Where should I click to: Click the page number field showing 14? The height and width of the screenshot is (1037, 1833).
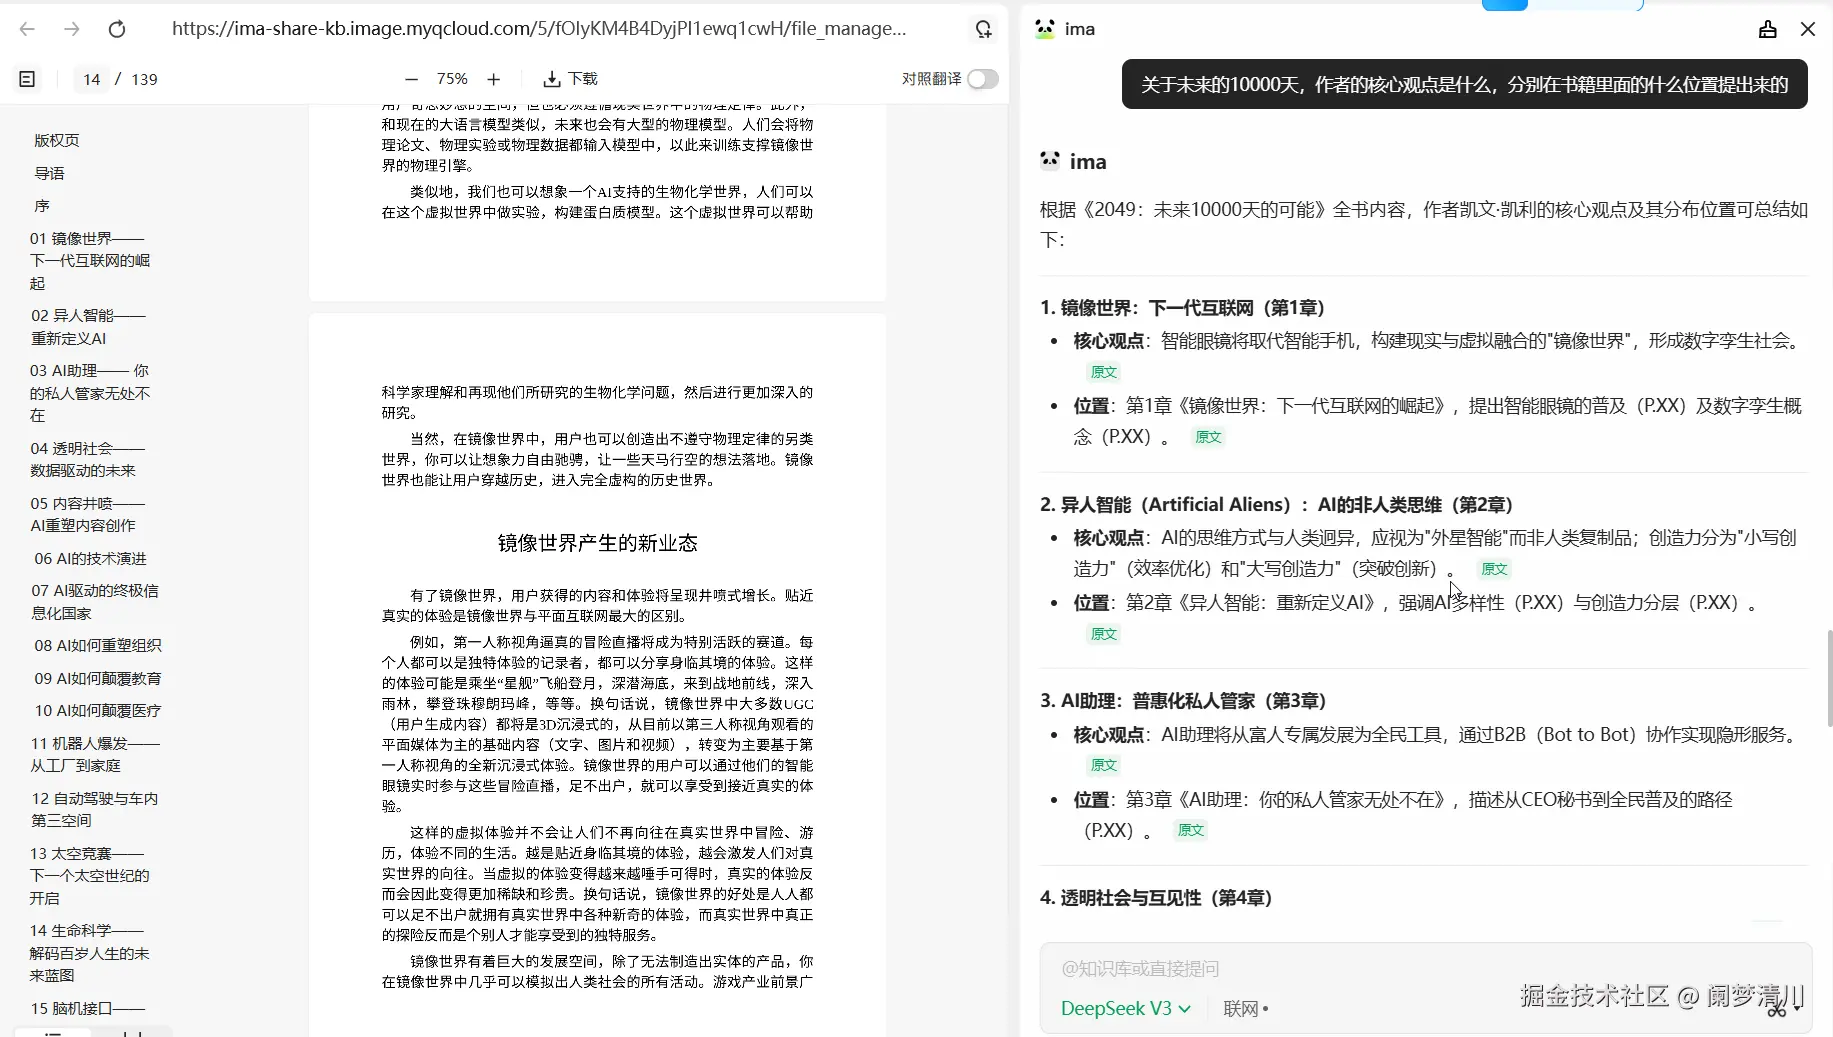click(x=92, y=79)
